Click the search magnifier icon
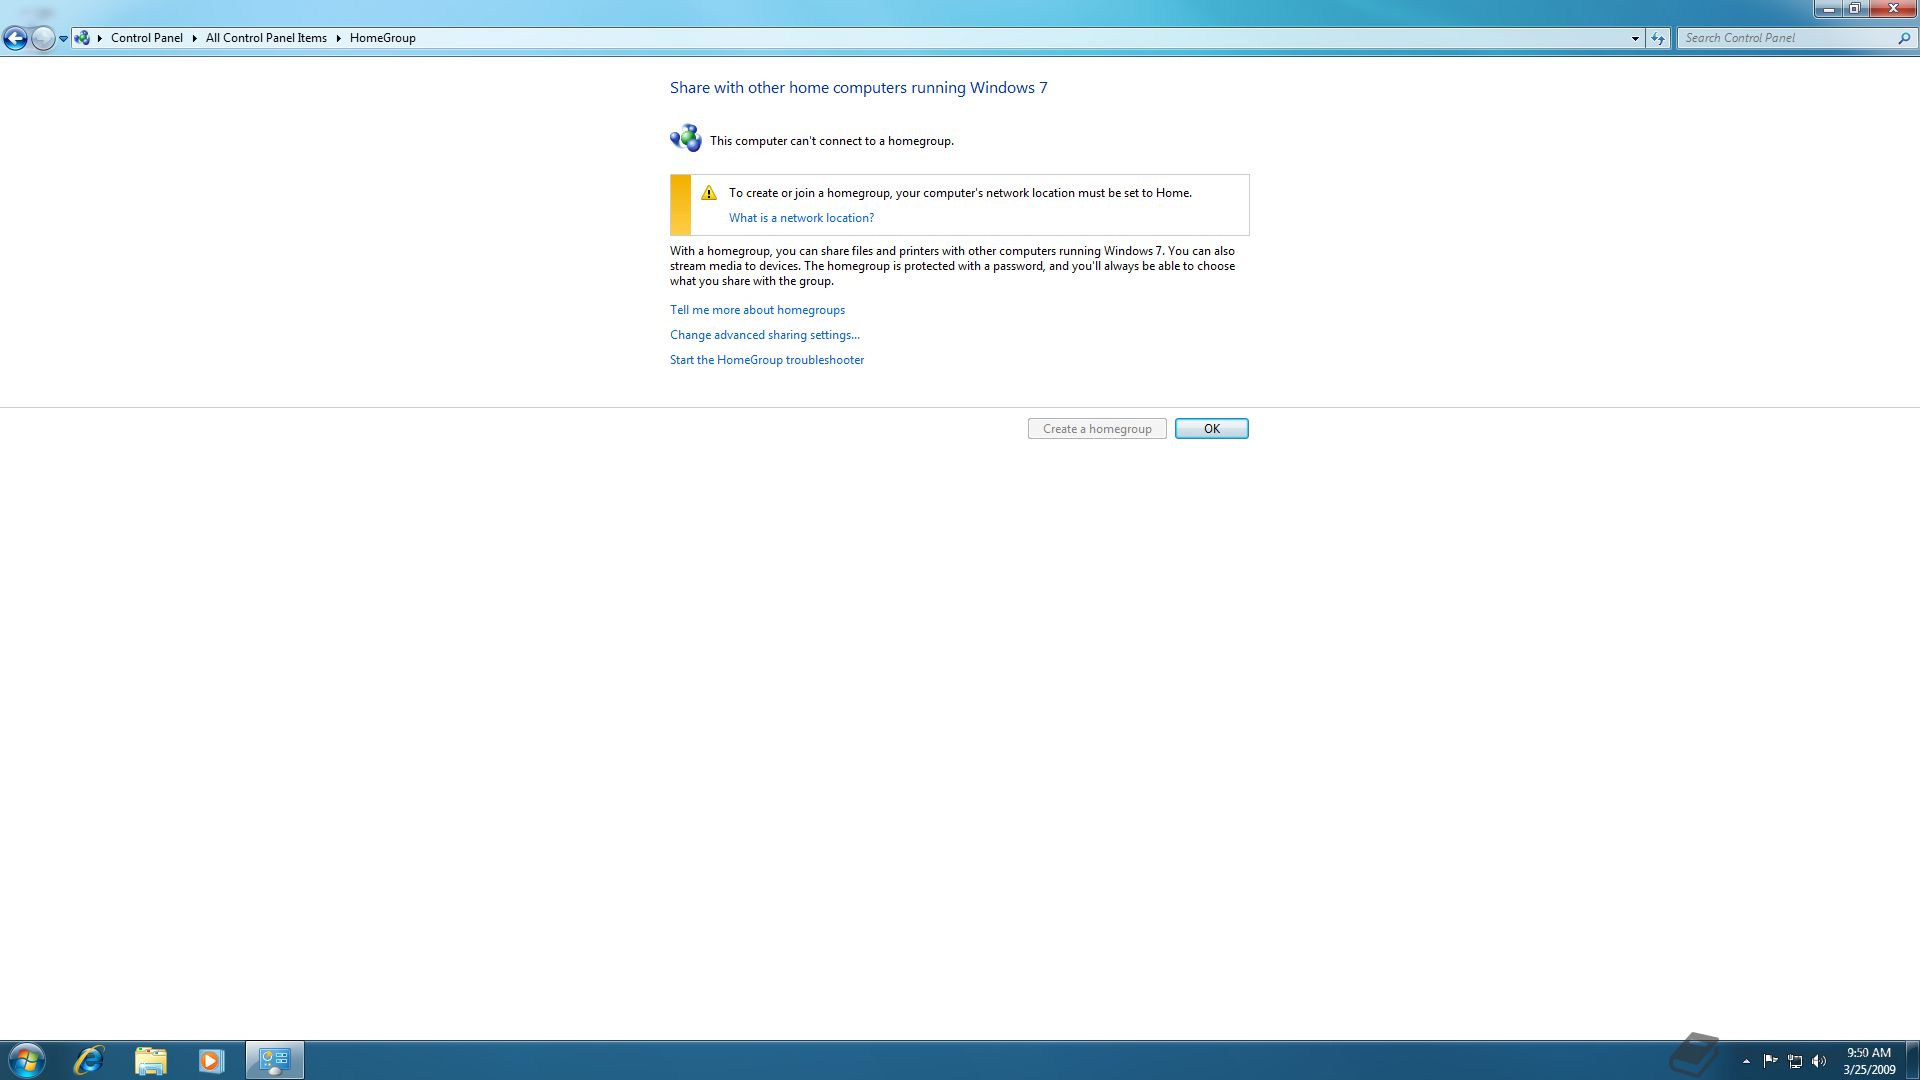The height and width of the screenshot is (1080, 1920). (1904, 38)
